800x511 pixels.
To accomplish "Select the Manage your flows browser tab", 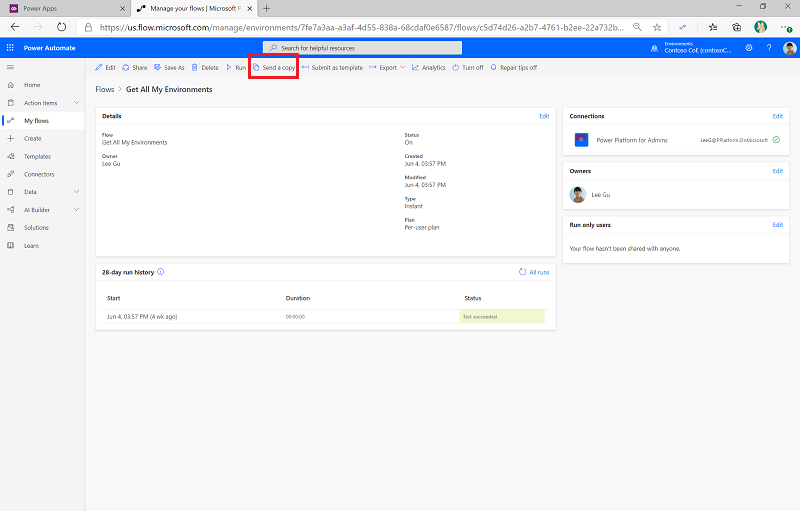I will (x=195, y=9).
